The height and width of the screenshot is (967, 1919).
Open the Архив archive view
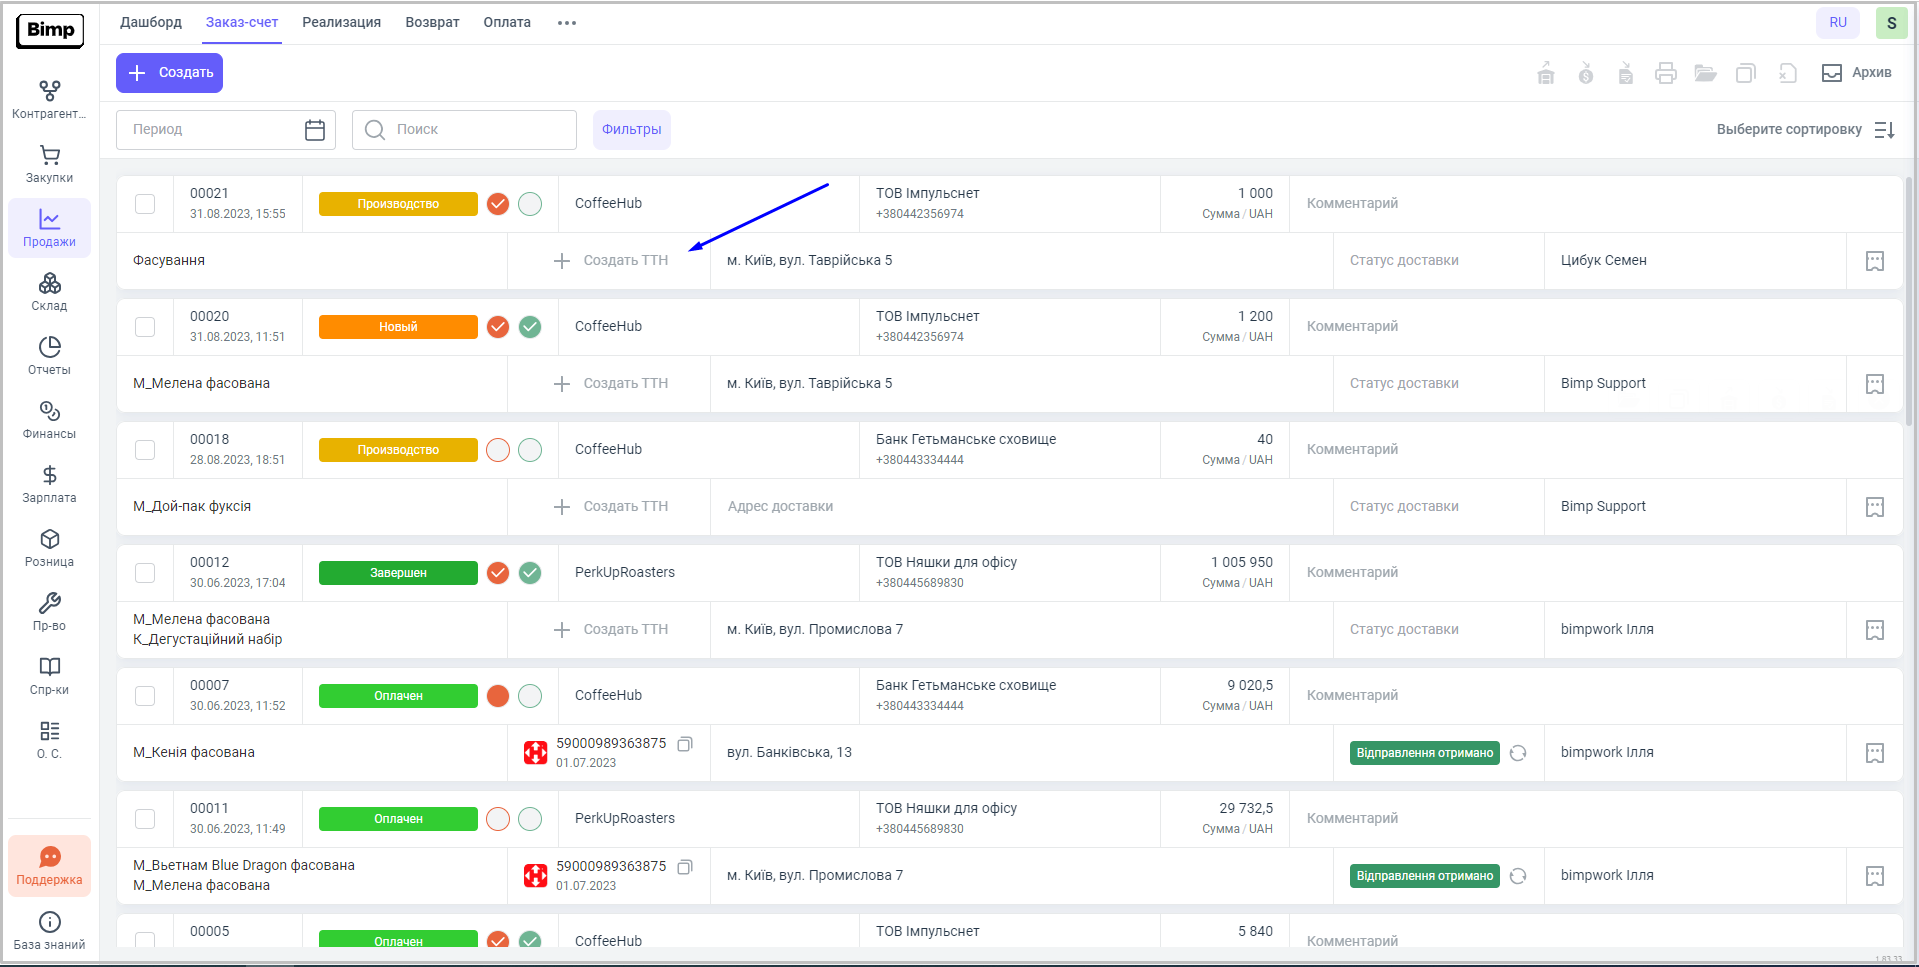[x=1856, y=73]
